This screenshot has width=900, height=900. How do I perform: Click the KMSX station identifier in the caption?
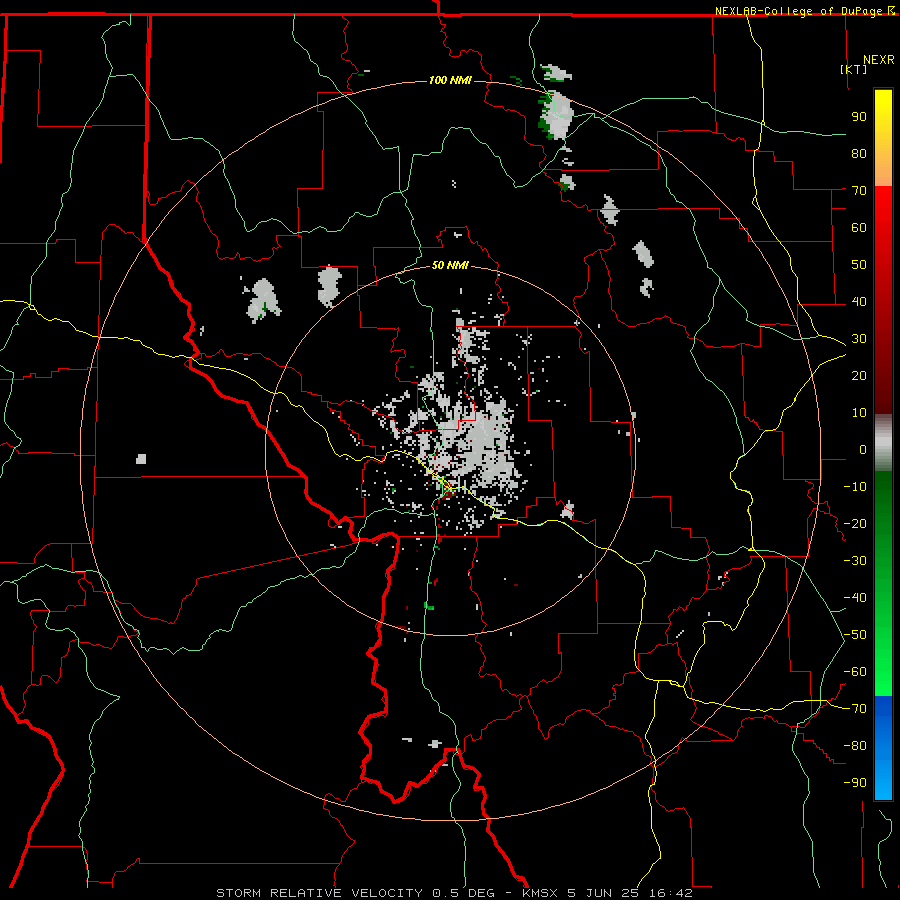click(539, 893)
